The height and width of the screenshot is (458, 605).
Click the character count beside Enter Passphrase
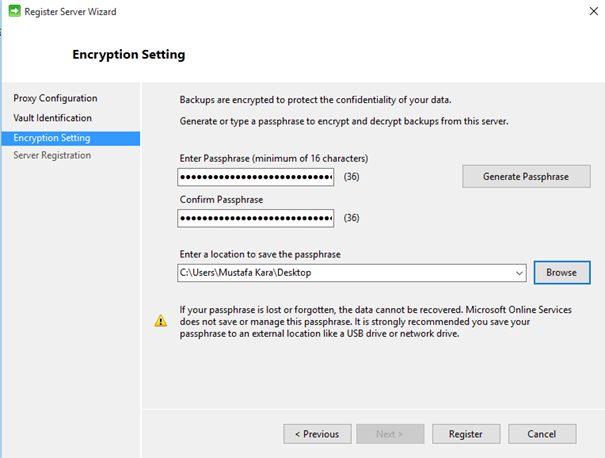352,177
